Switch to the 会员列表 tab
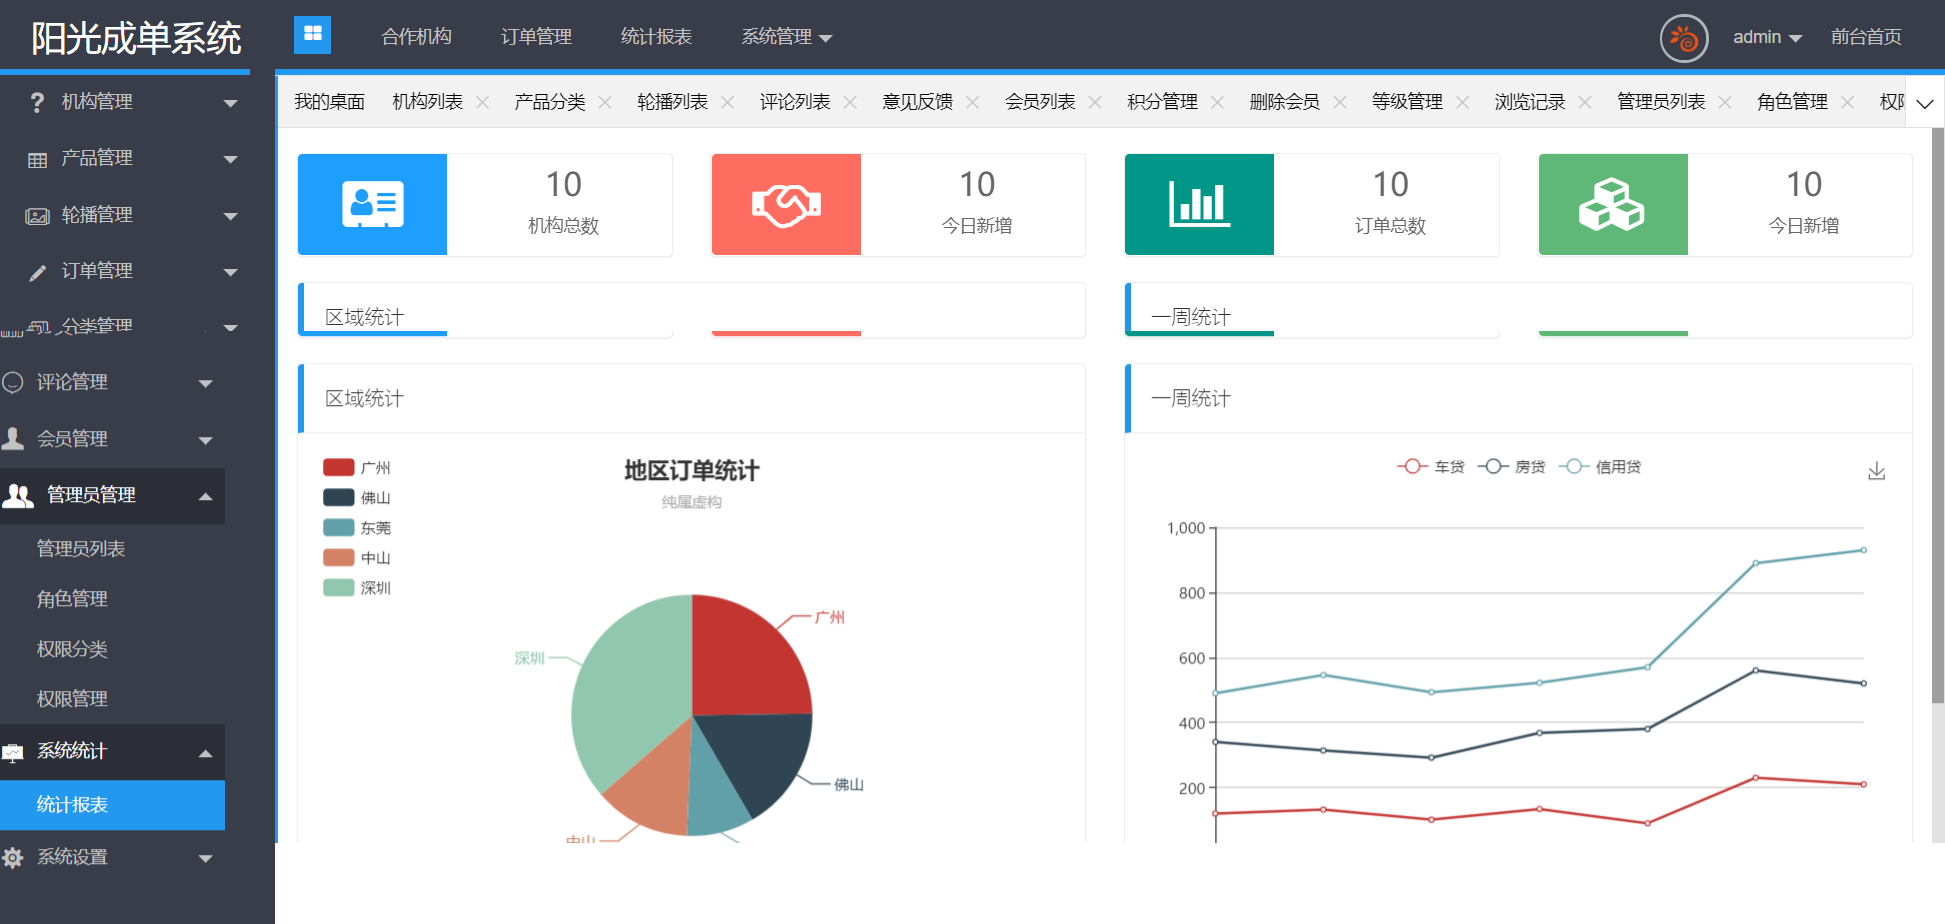This screenshot has height=924, width=1945. [1039, 102]
